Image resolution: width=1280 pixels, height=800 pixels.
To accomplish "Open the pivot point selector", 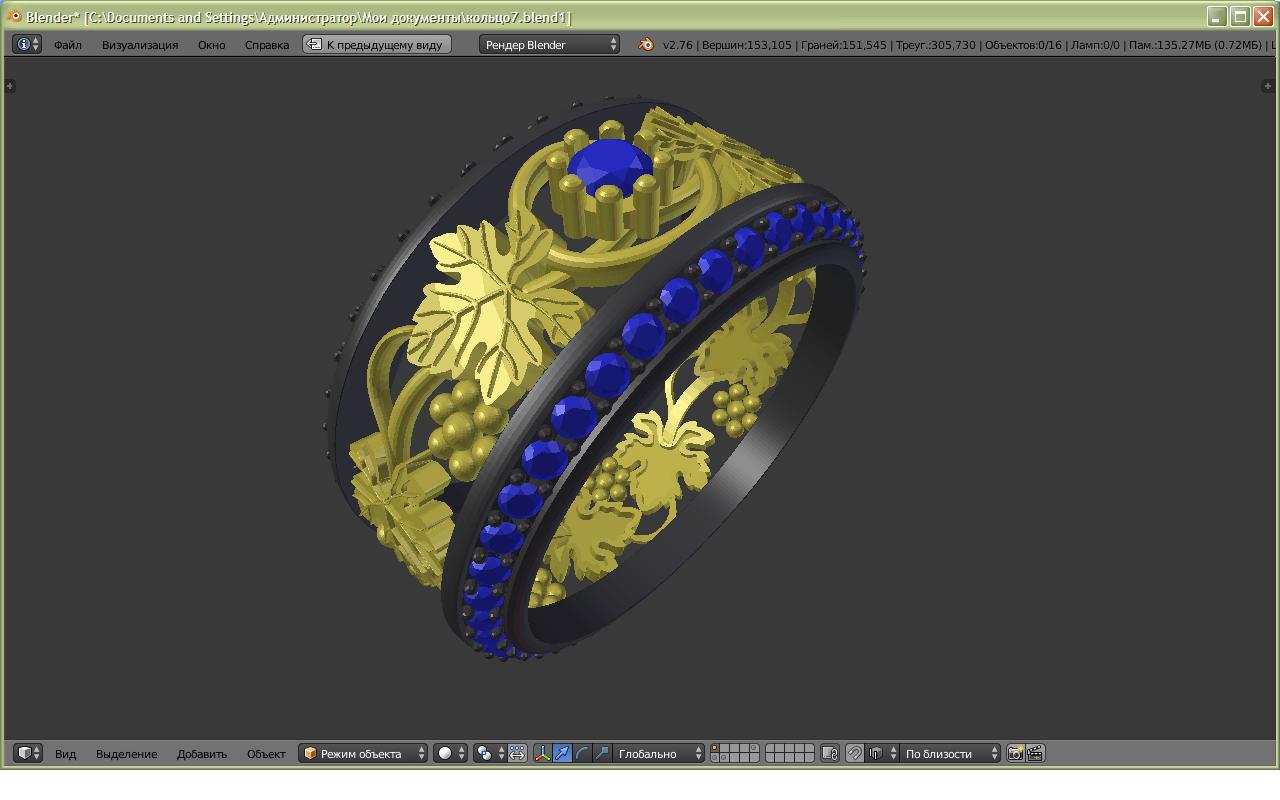I will (489, 753).
